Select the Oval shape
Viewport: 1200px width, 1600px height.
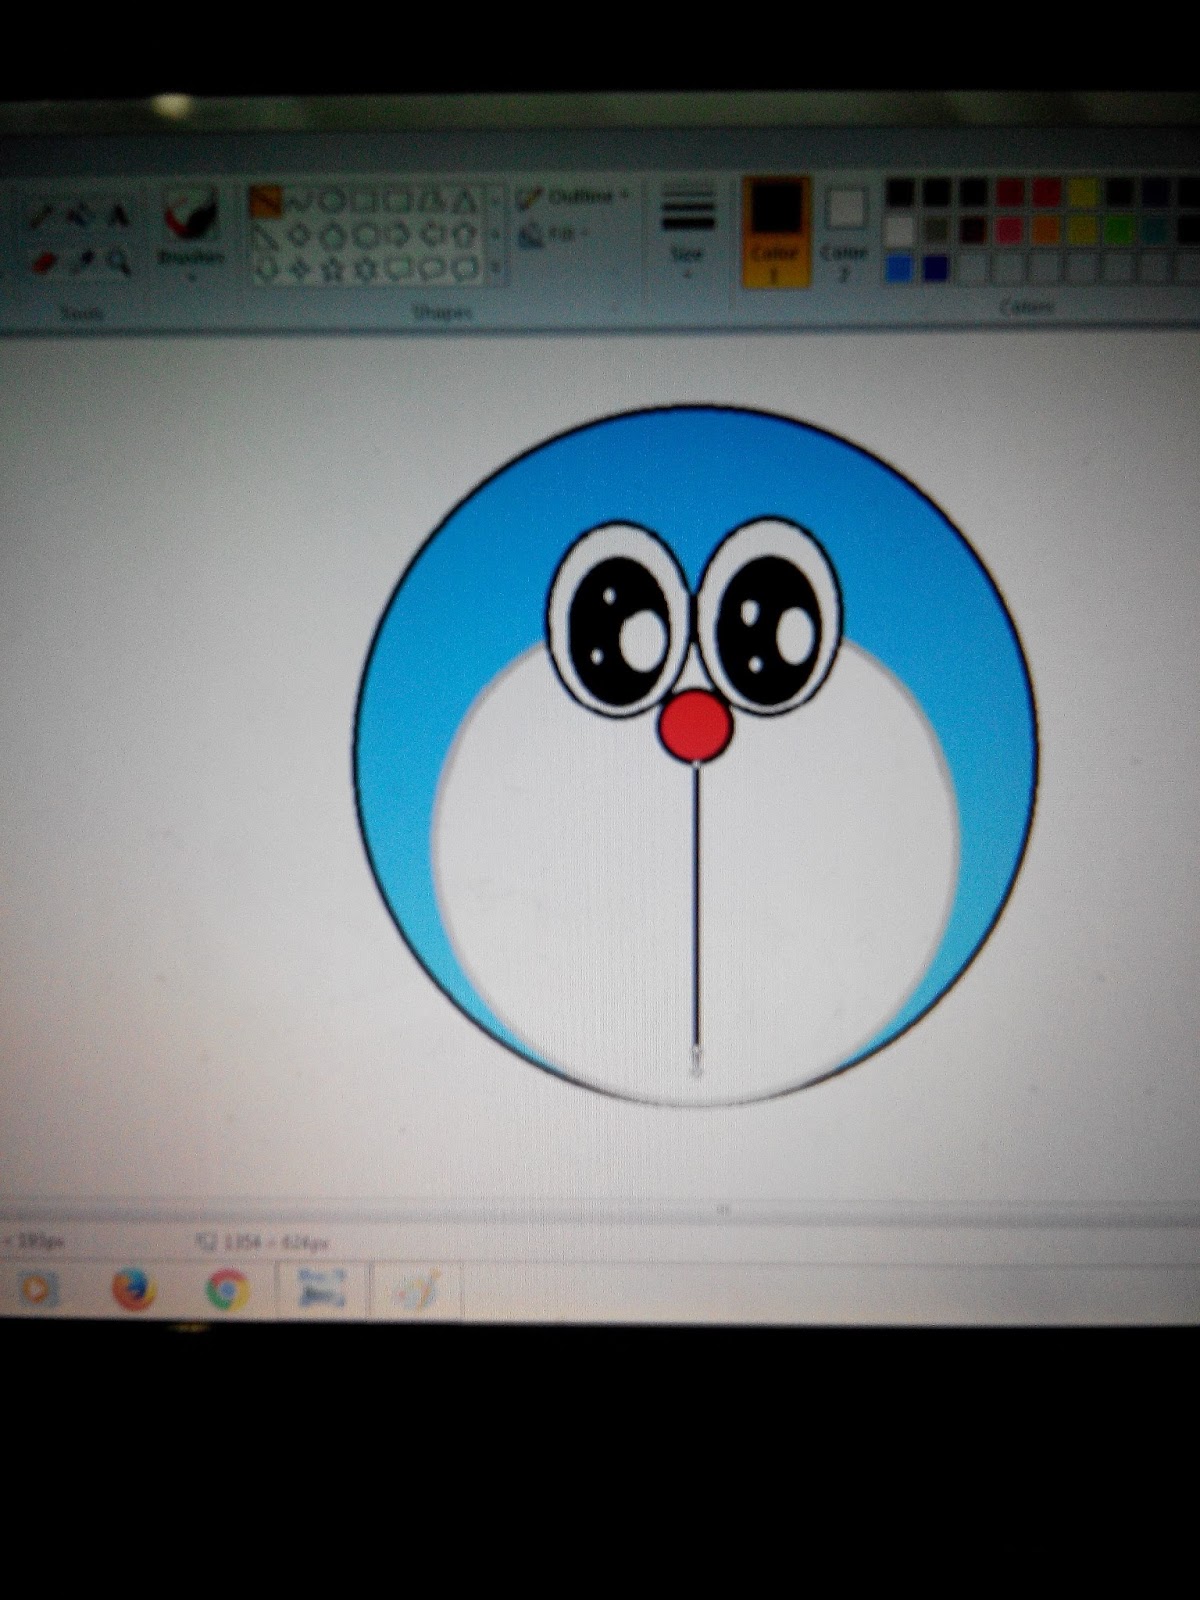tap(330, 202)
